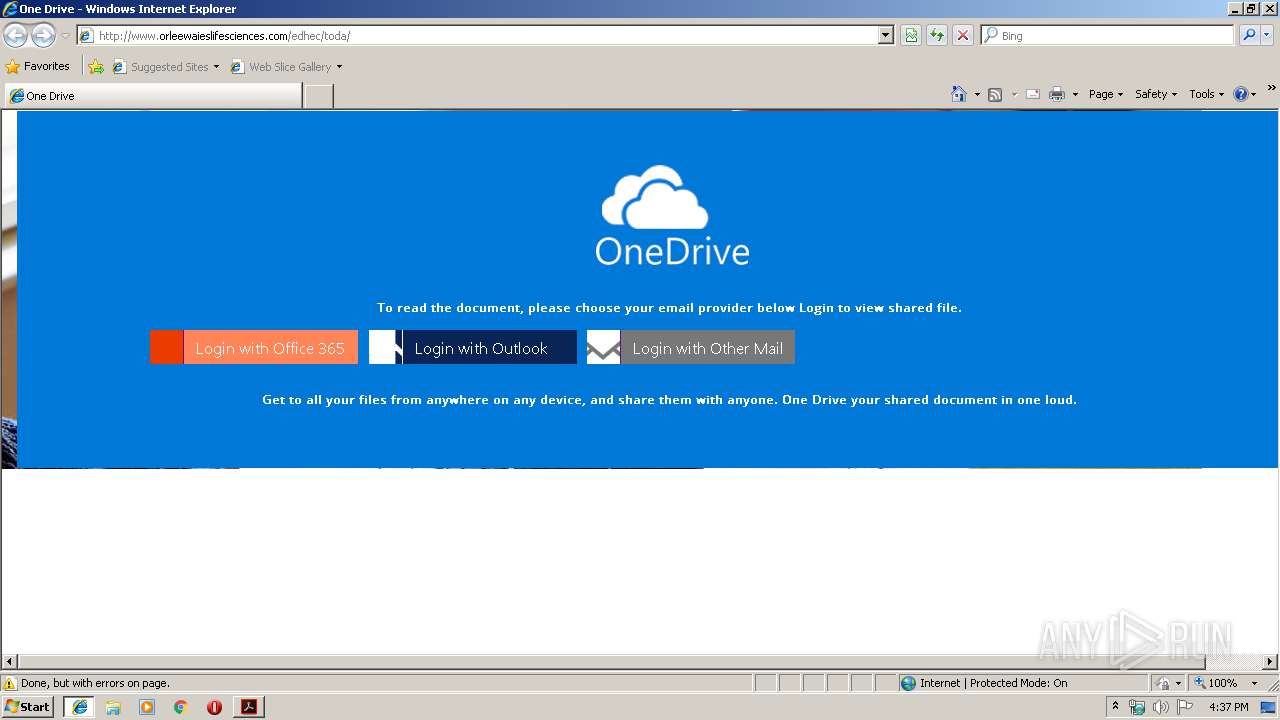
Task: Expand the Suggested Sites dropdown arrow
Action: click(x=216, y=67)
